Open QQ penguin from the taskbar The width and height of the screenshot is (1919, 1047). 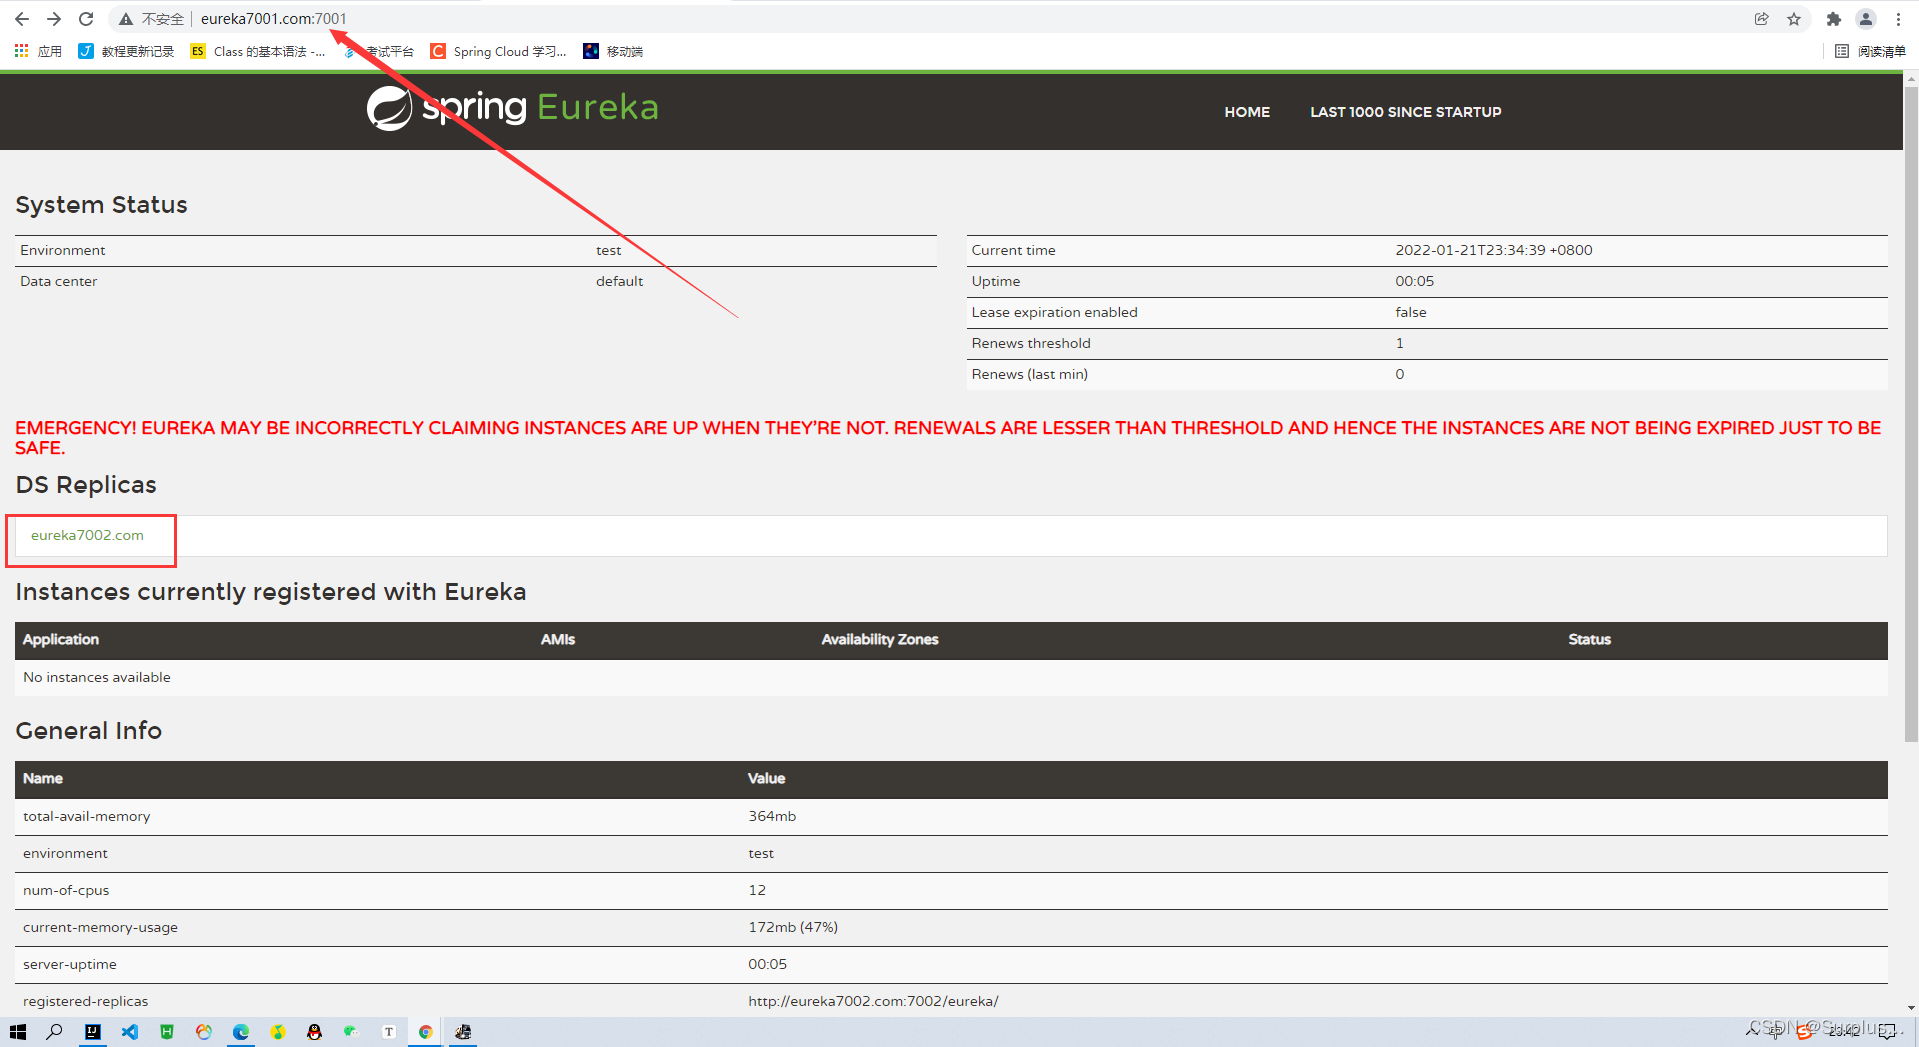point(315,1032)
